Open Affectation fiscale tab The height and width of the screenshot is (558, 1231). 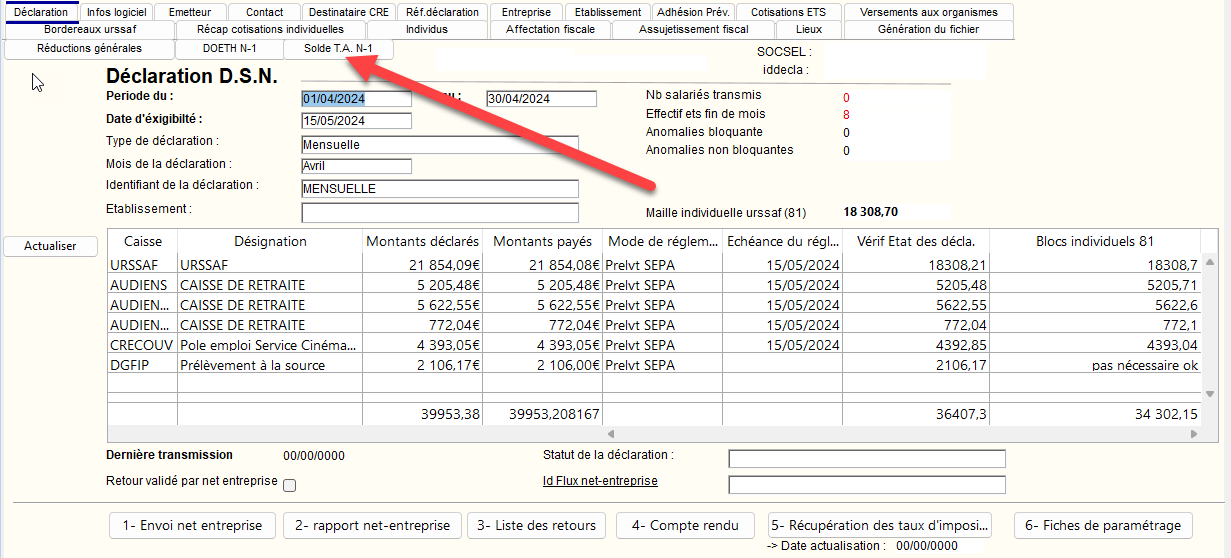550,29
